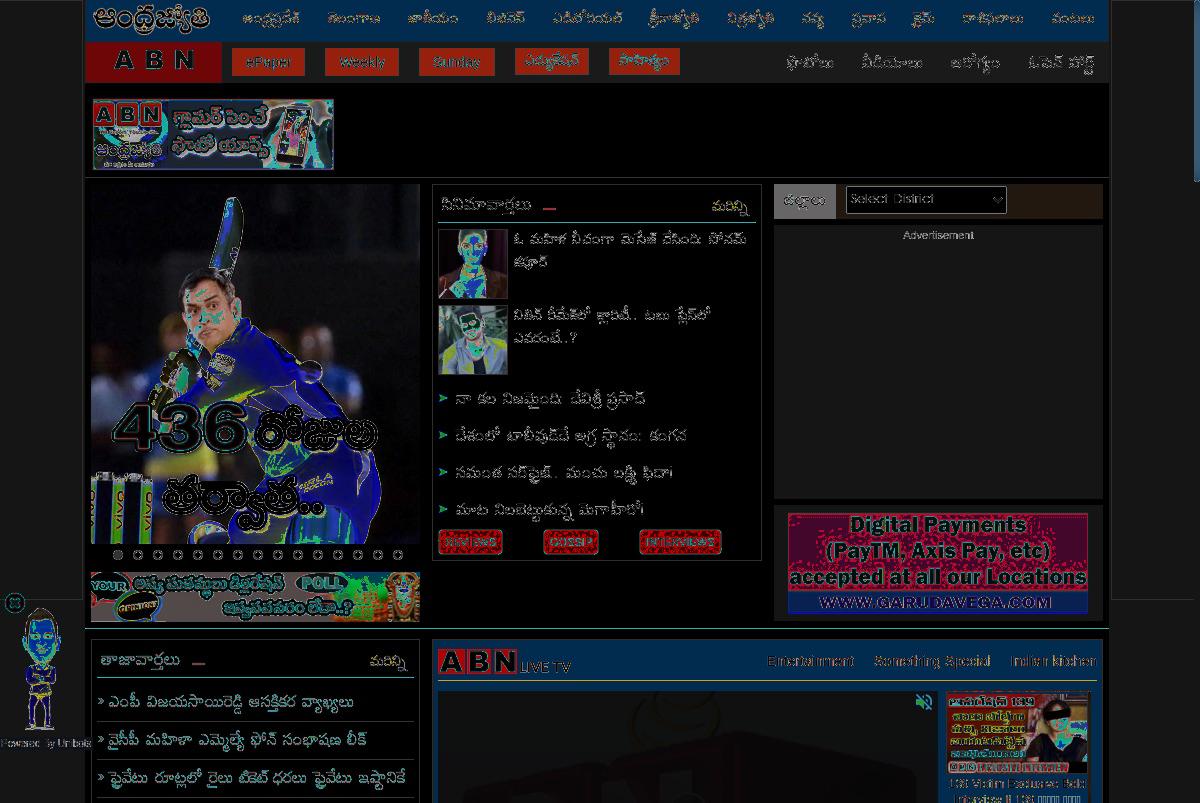The height and width of the screenshot is (803, 1200).
Task: Click the floating cartoon character figure
Action: click(x=40, y=668)
